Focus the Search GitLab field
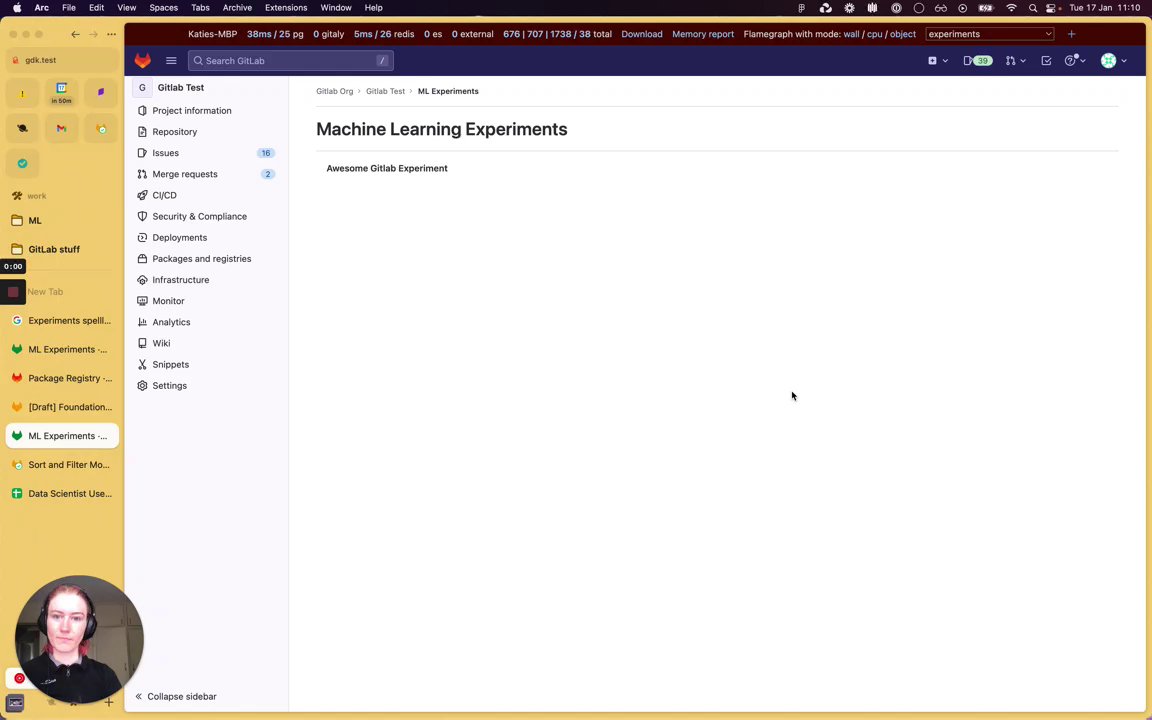 pos(291,61)
